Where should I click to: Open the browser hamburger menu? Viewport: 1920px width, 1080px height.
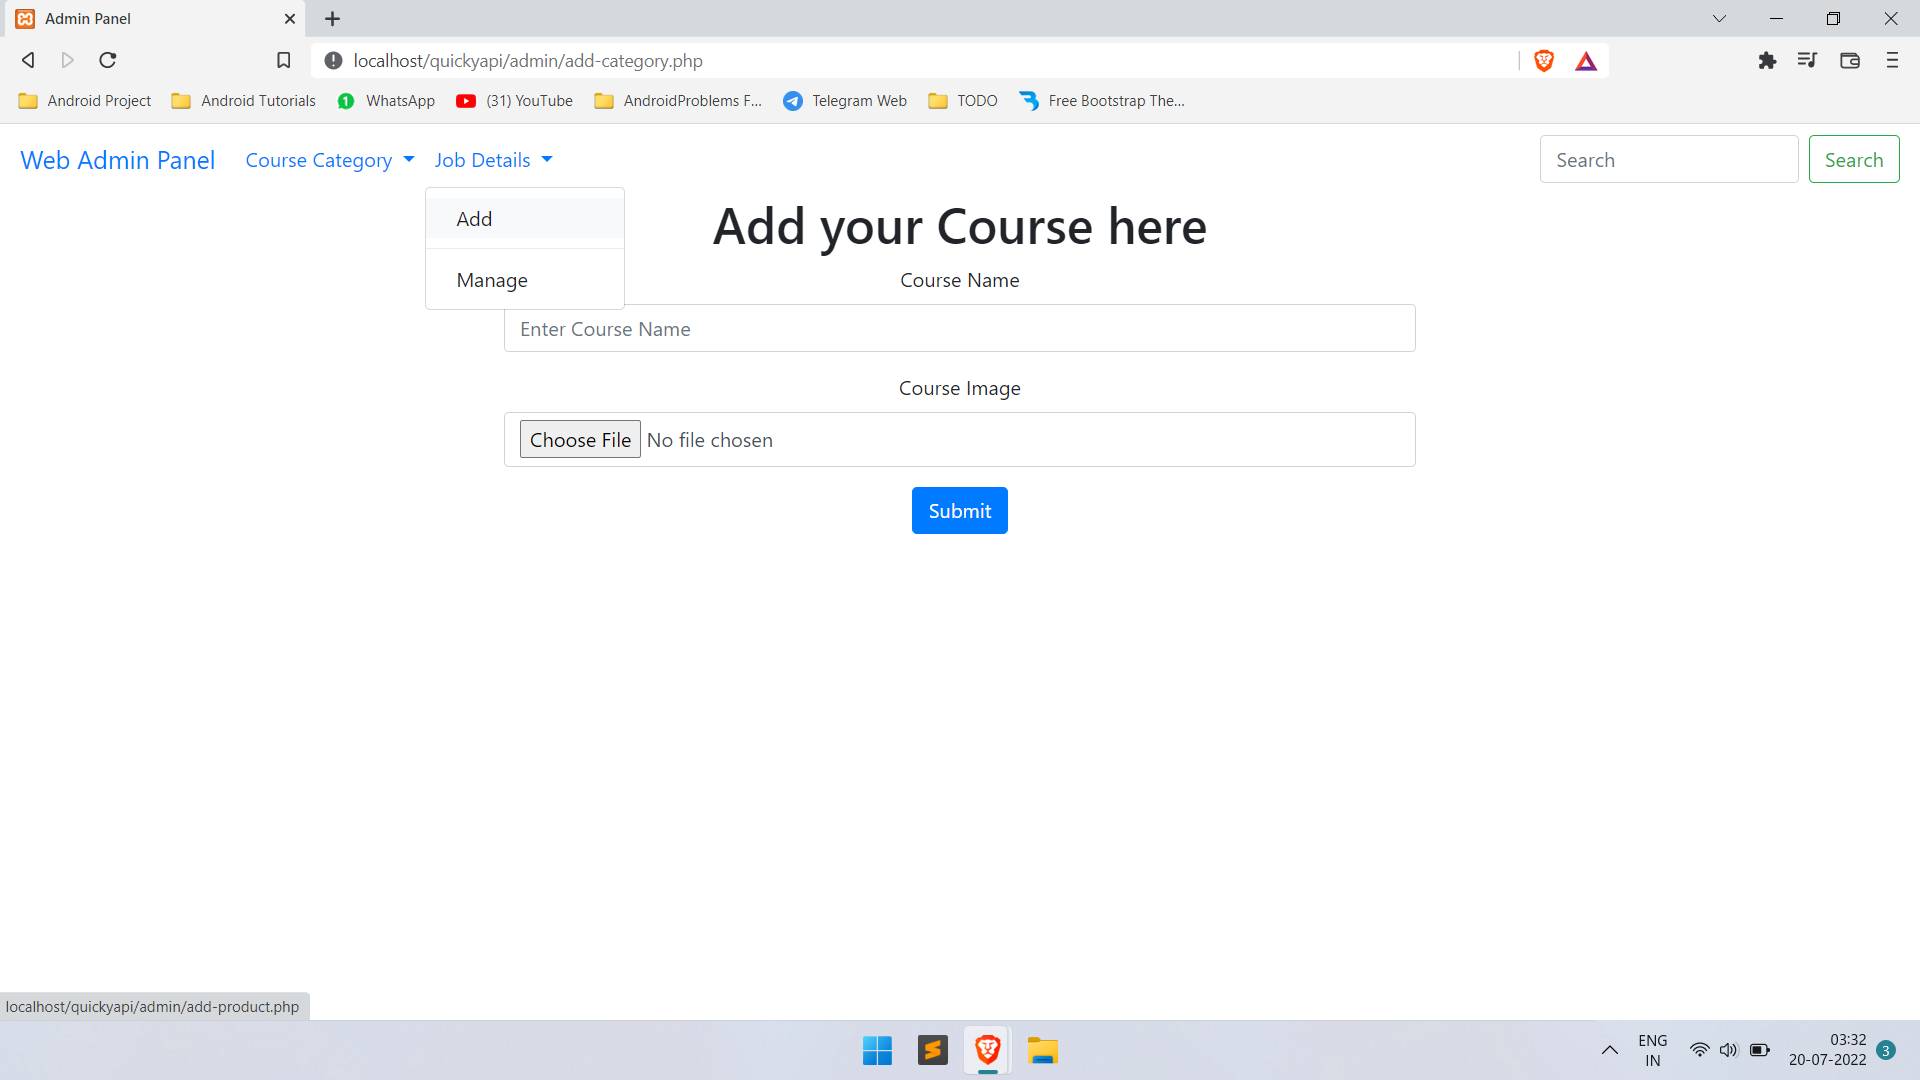1892,60
